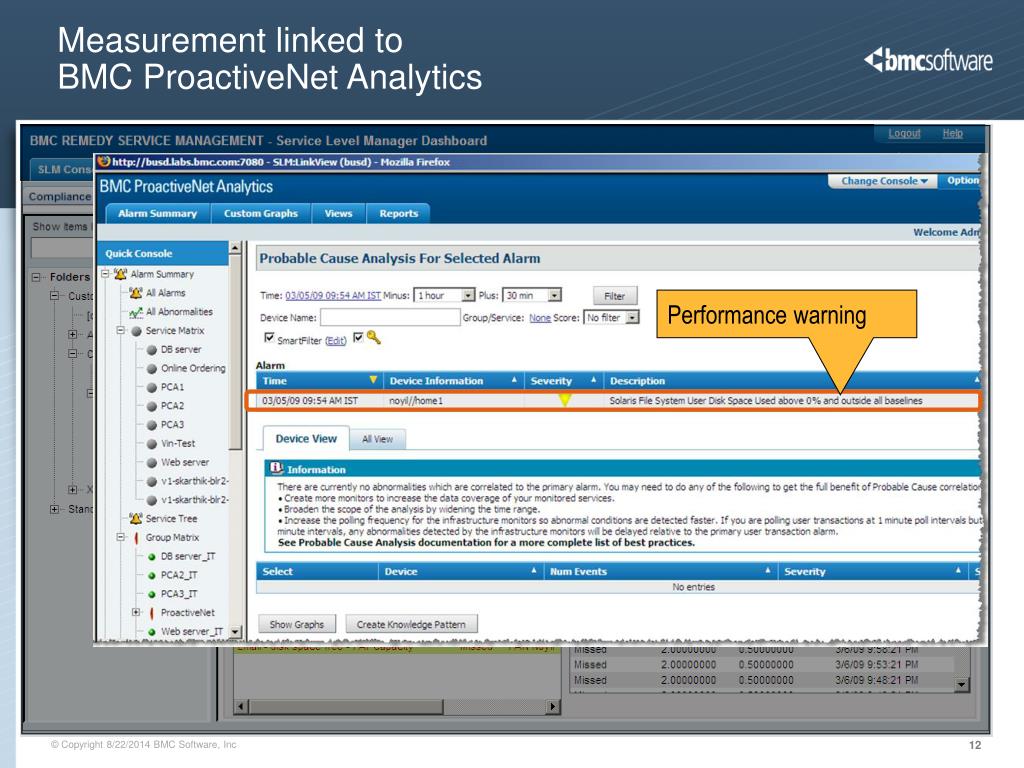Select the All View tab
The height and width of the screenshot is (768, 1024).
377,440
